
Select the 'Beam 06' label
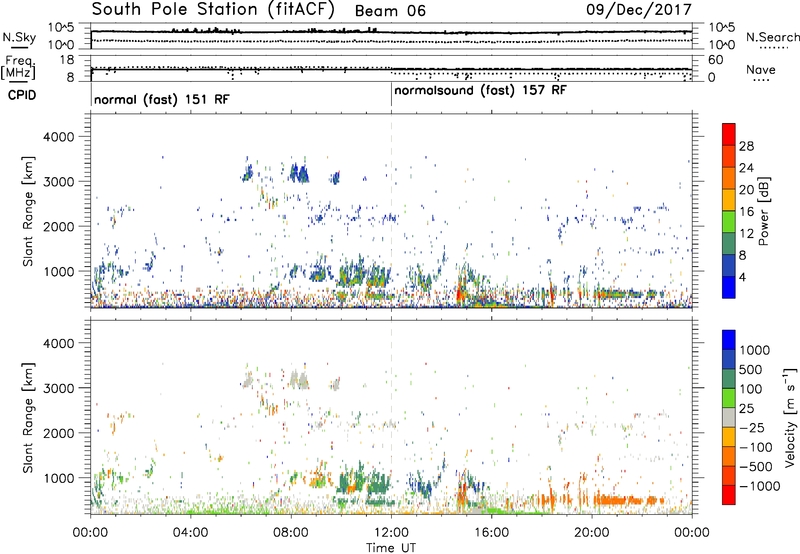coord(390,11)
